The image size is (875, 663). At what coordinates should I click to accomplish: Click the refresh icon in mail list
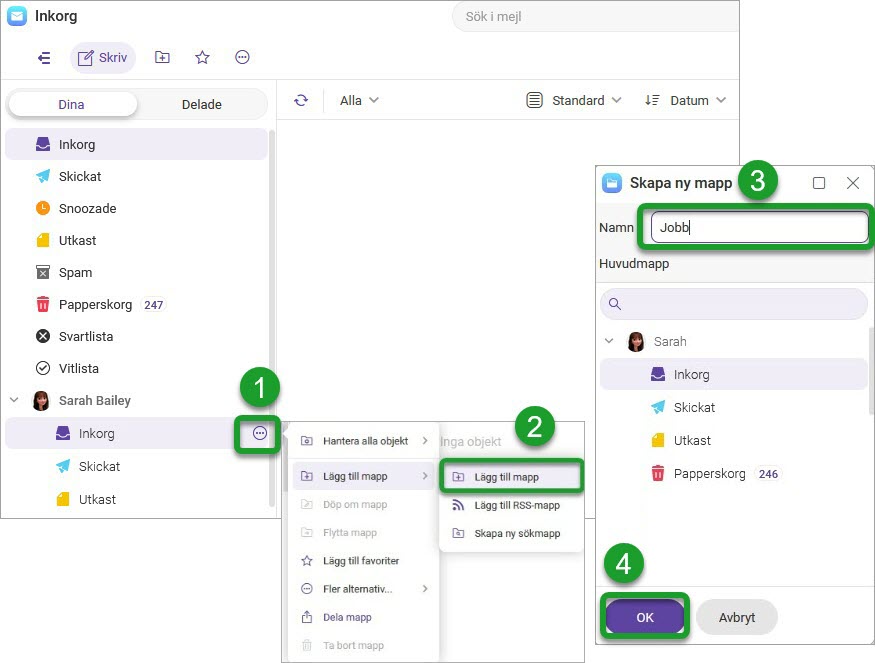point(301,100)
